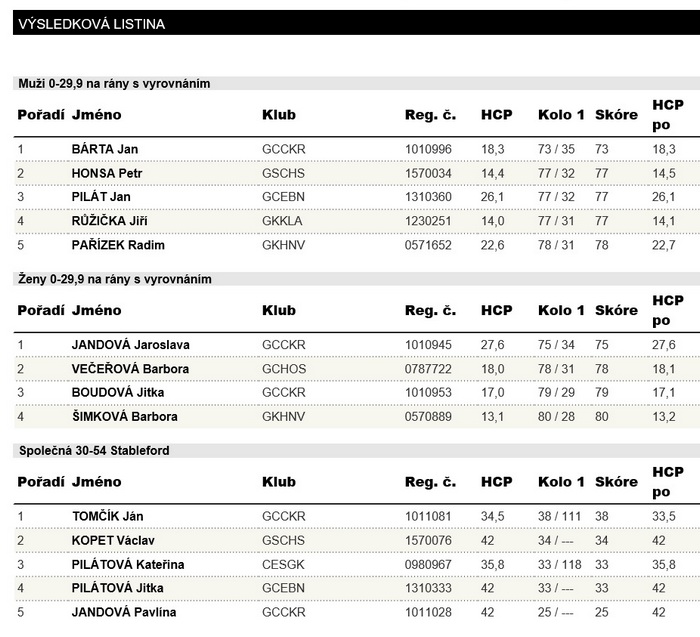This screenshot has height=637, width=700.
Task: Click Reg. č. header in Společná table
Action: (430, 482)
